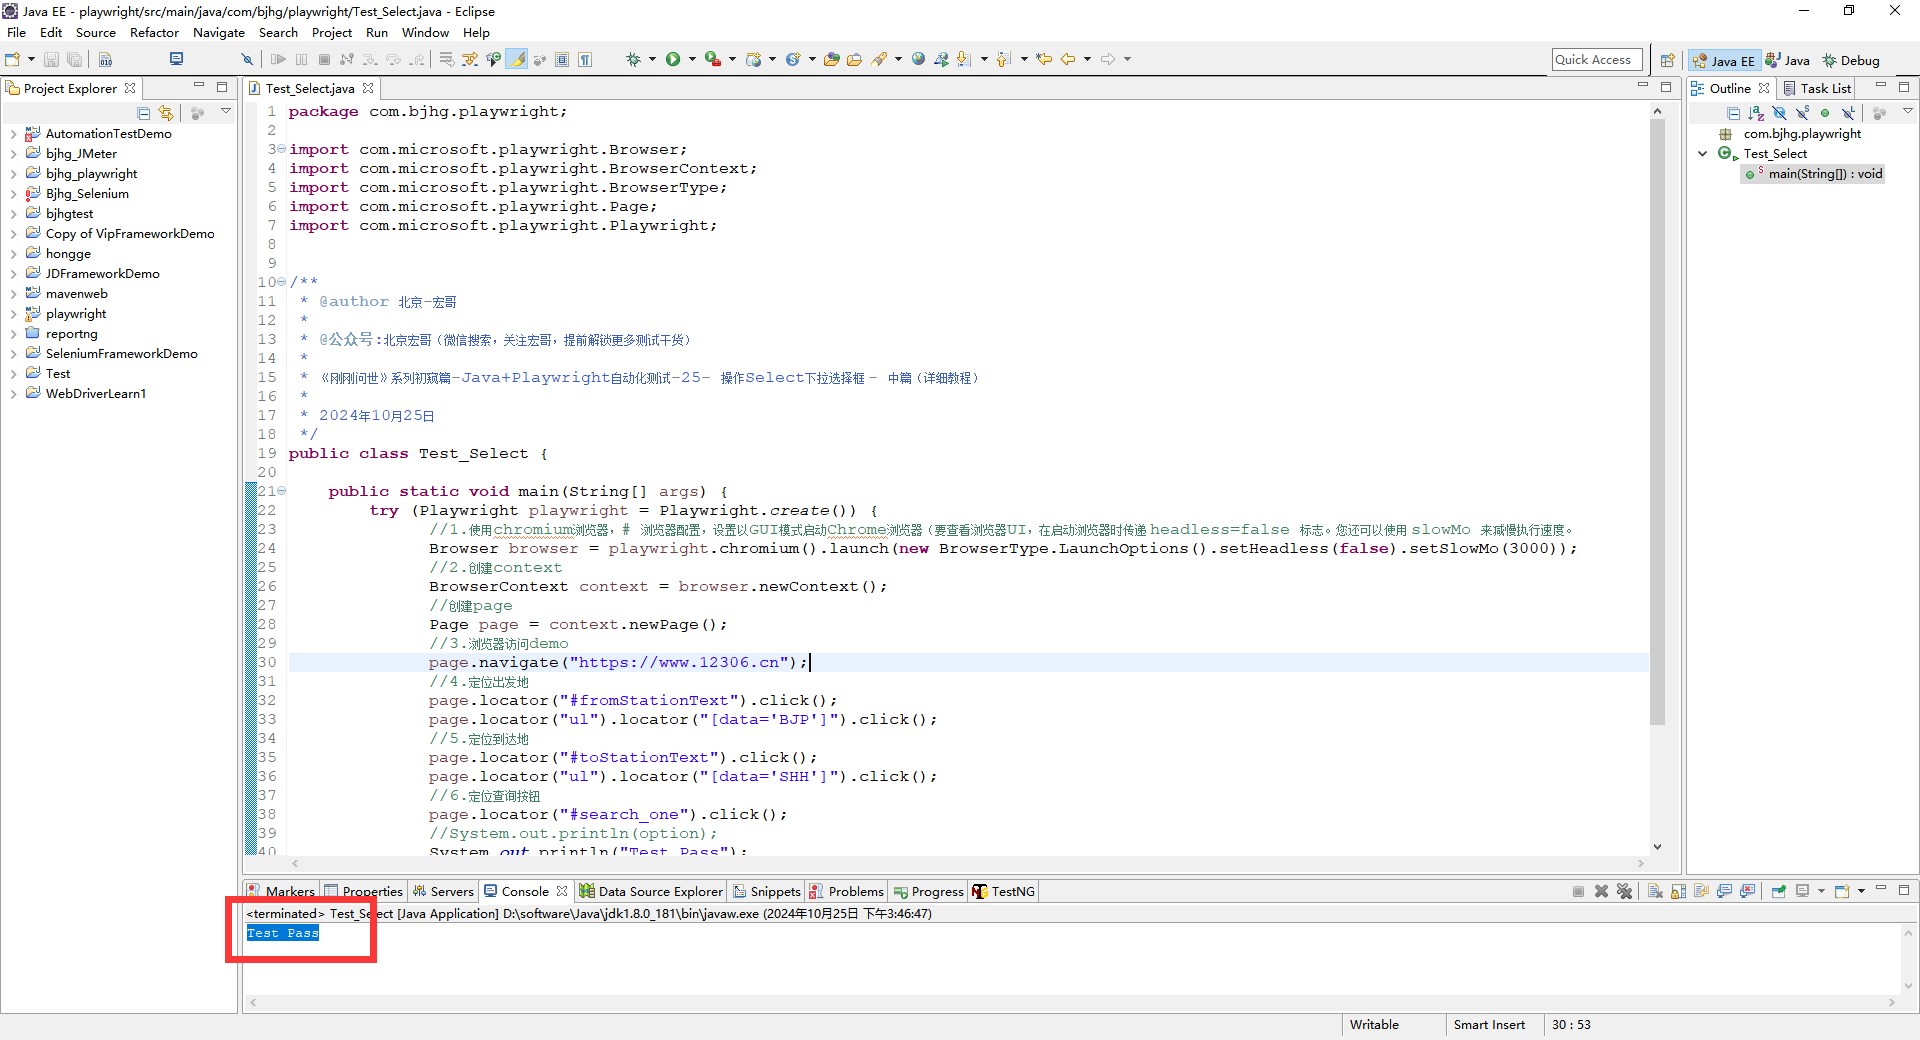The height and width of the screenshot is (1040, 1920).
Task: Click the editor's vertical scrollbar
Action: coord(1657,420)
